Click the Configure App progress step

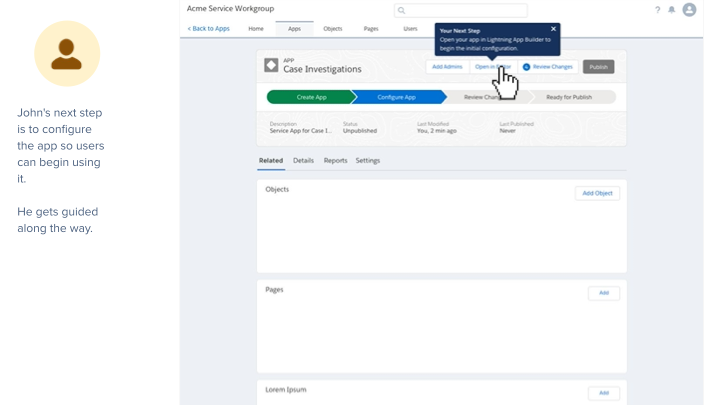click(397, 97)
